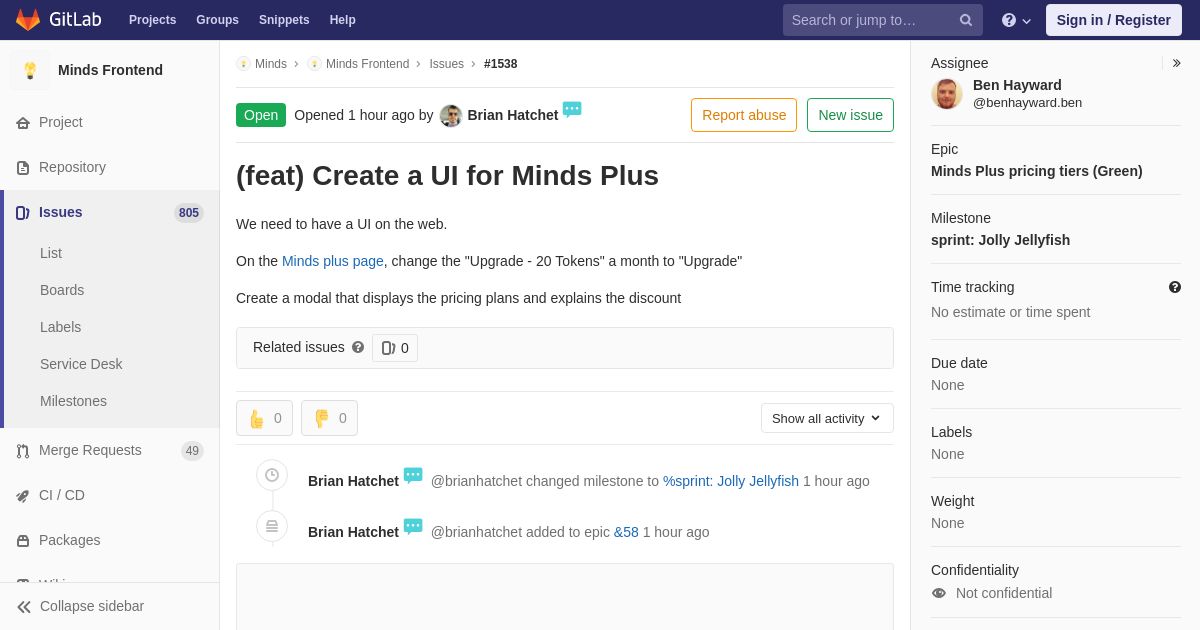This screenshot has height=630, width=1200.
Task: Click the Report abuse button
Action: point(744,115)
